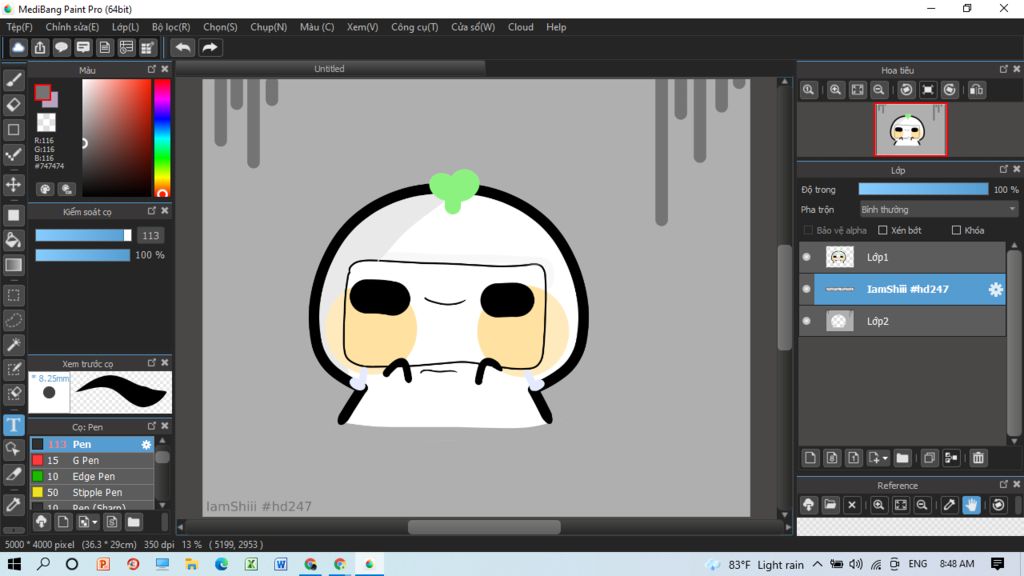Select the Select Eraser tool
The image size is (1024, 576).
pyautogui.click(x=13, y=394)
